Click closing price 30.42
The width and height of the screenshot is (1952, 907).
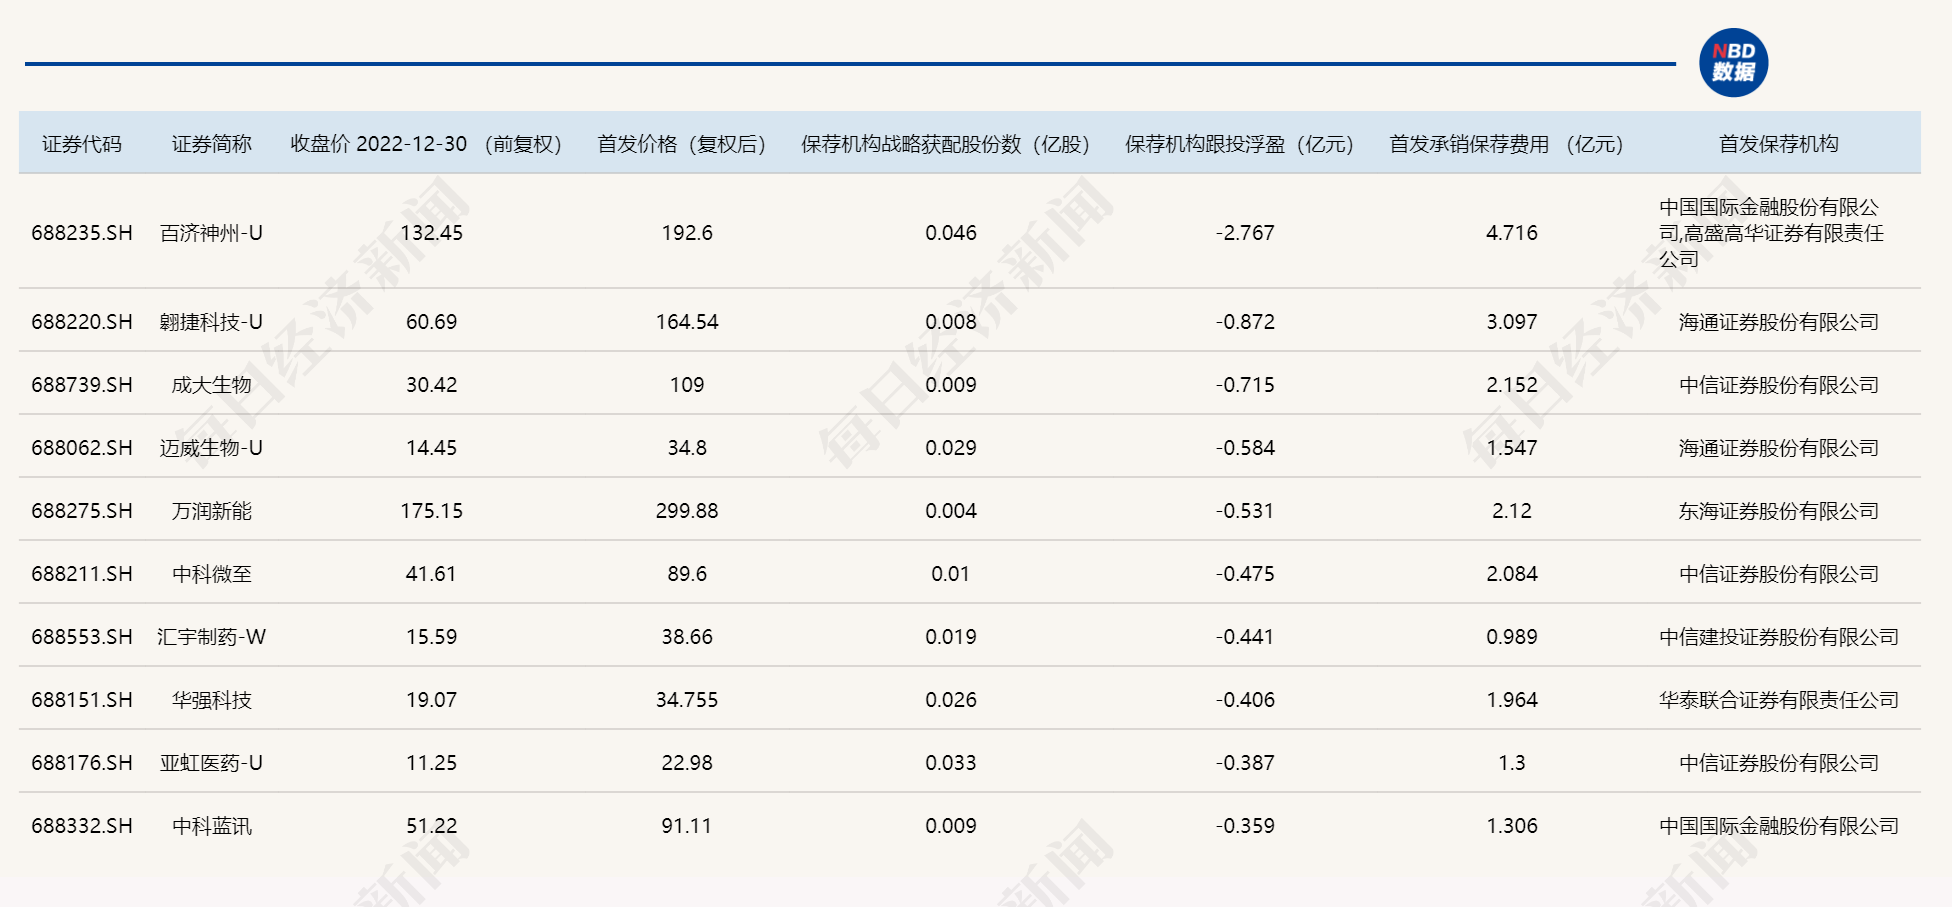(x=432, y=385)
